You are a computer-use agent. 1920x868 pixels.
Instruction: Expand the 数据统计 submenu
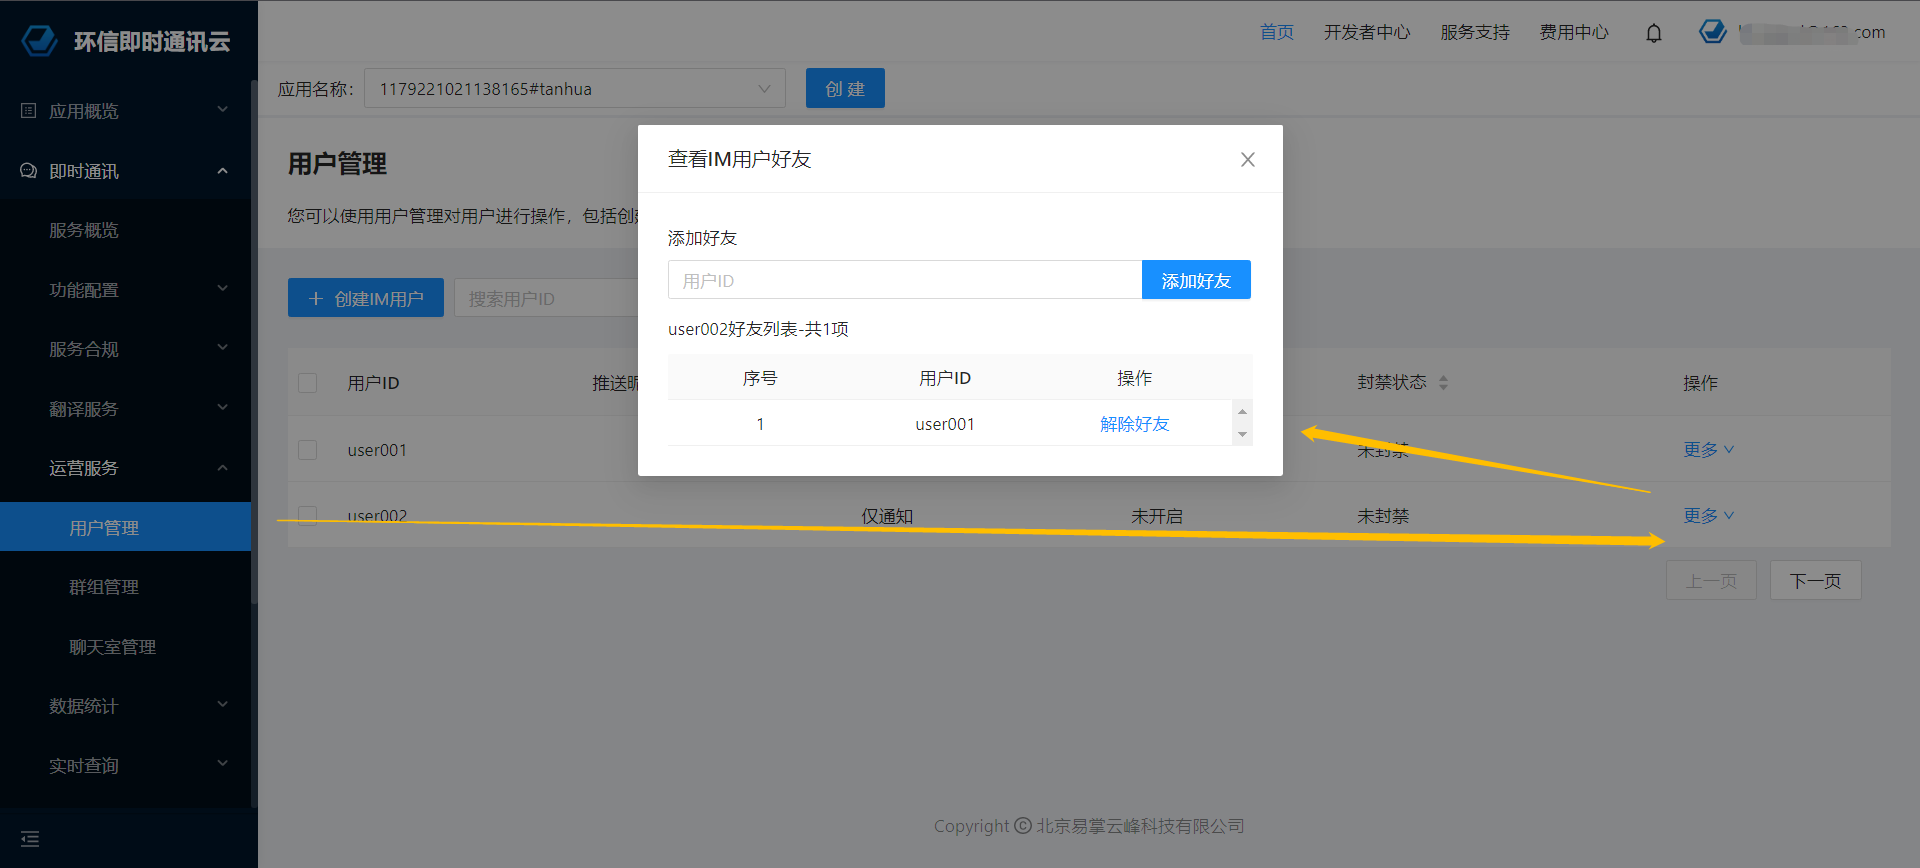(x=223, y=705)
